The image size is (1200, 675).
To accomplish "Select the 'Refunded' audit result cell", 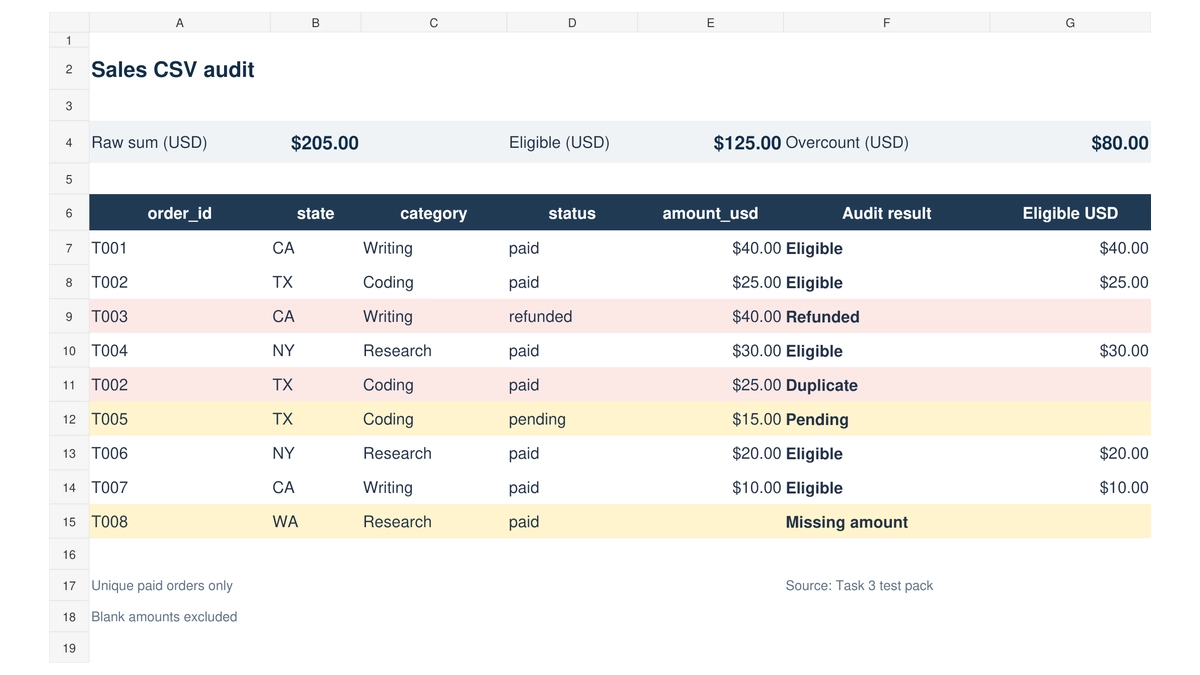I will pos(886,316).
